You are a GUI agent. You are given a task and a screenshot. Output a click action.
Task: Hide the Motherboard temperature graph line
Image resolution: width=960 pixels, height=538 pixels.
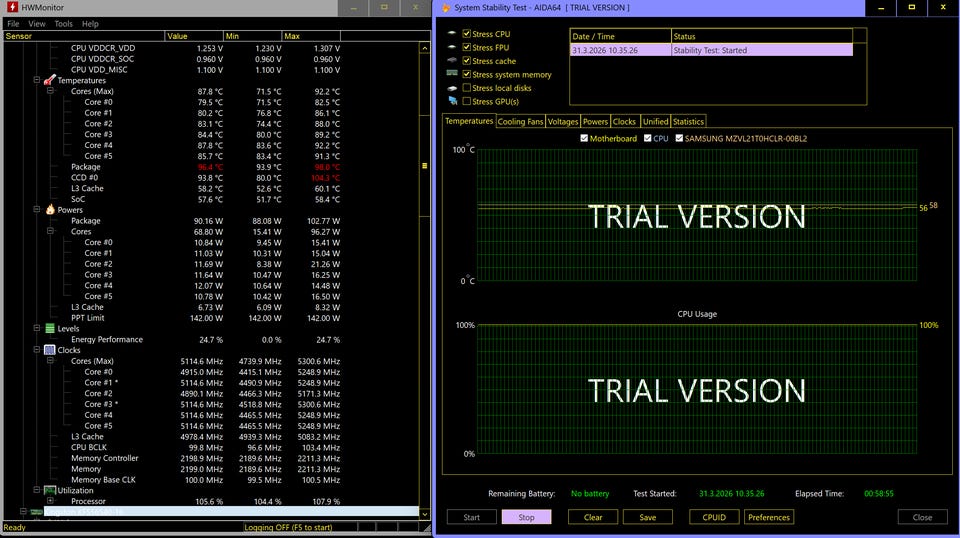coord(585,139)
